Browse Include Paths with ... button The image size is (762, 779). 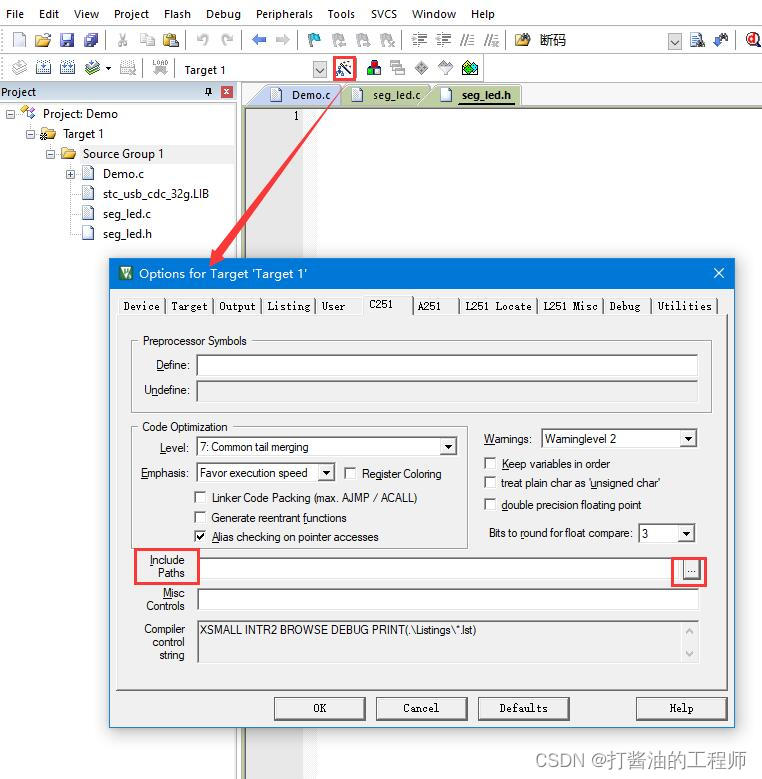tap(691, 570)
